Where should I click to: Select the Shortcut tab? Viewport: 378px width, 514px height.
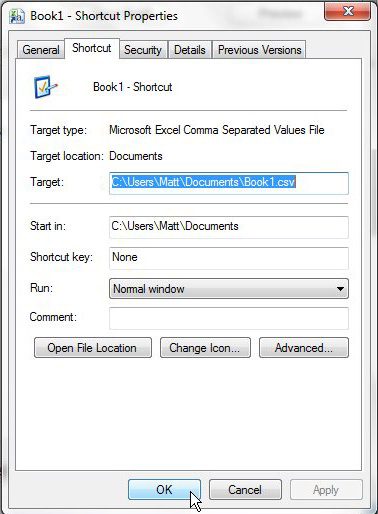[x=92, y=48]
